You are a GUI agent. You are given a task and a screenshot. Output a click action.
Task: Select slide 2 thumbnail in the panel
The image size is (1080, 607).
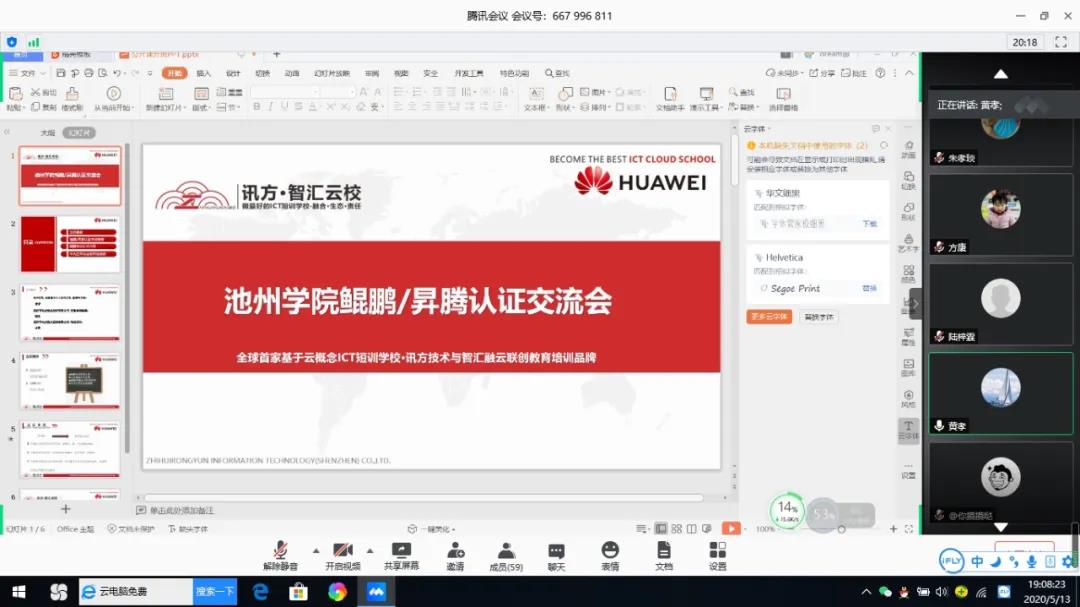[x=70, y=244]
